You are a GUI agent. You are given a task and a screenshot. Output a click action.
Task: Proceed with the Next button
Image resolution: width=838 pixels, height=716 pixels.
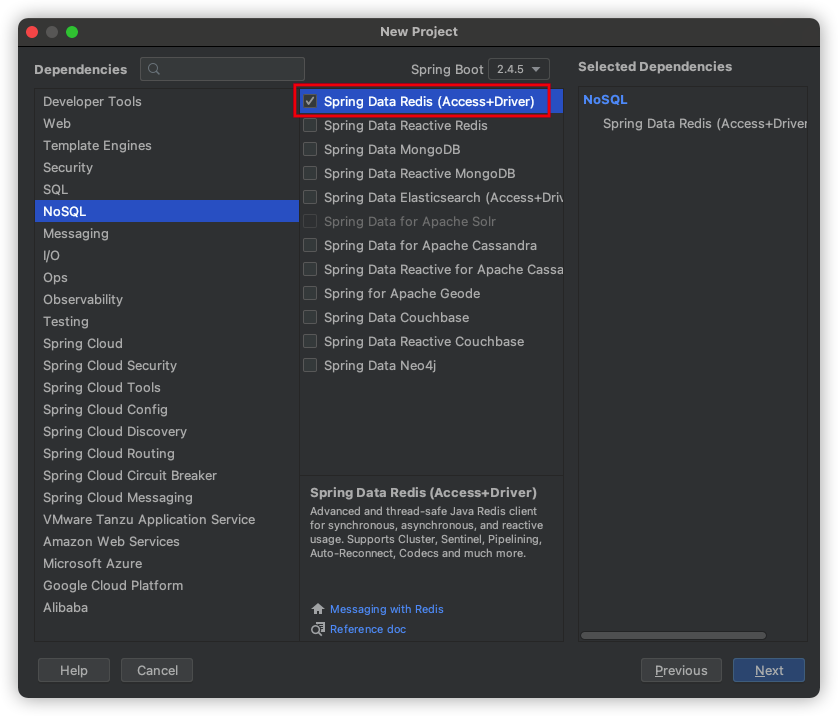(769, 670)
